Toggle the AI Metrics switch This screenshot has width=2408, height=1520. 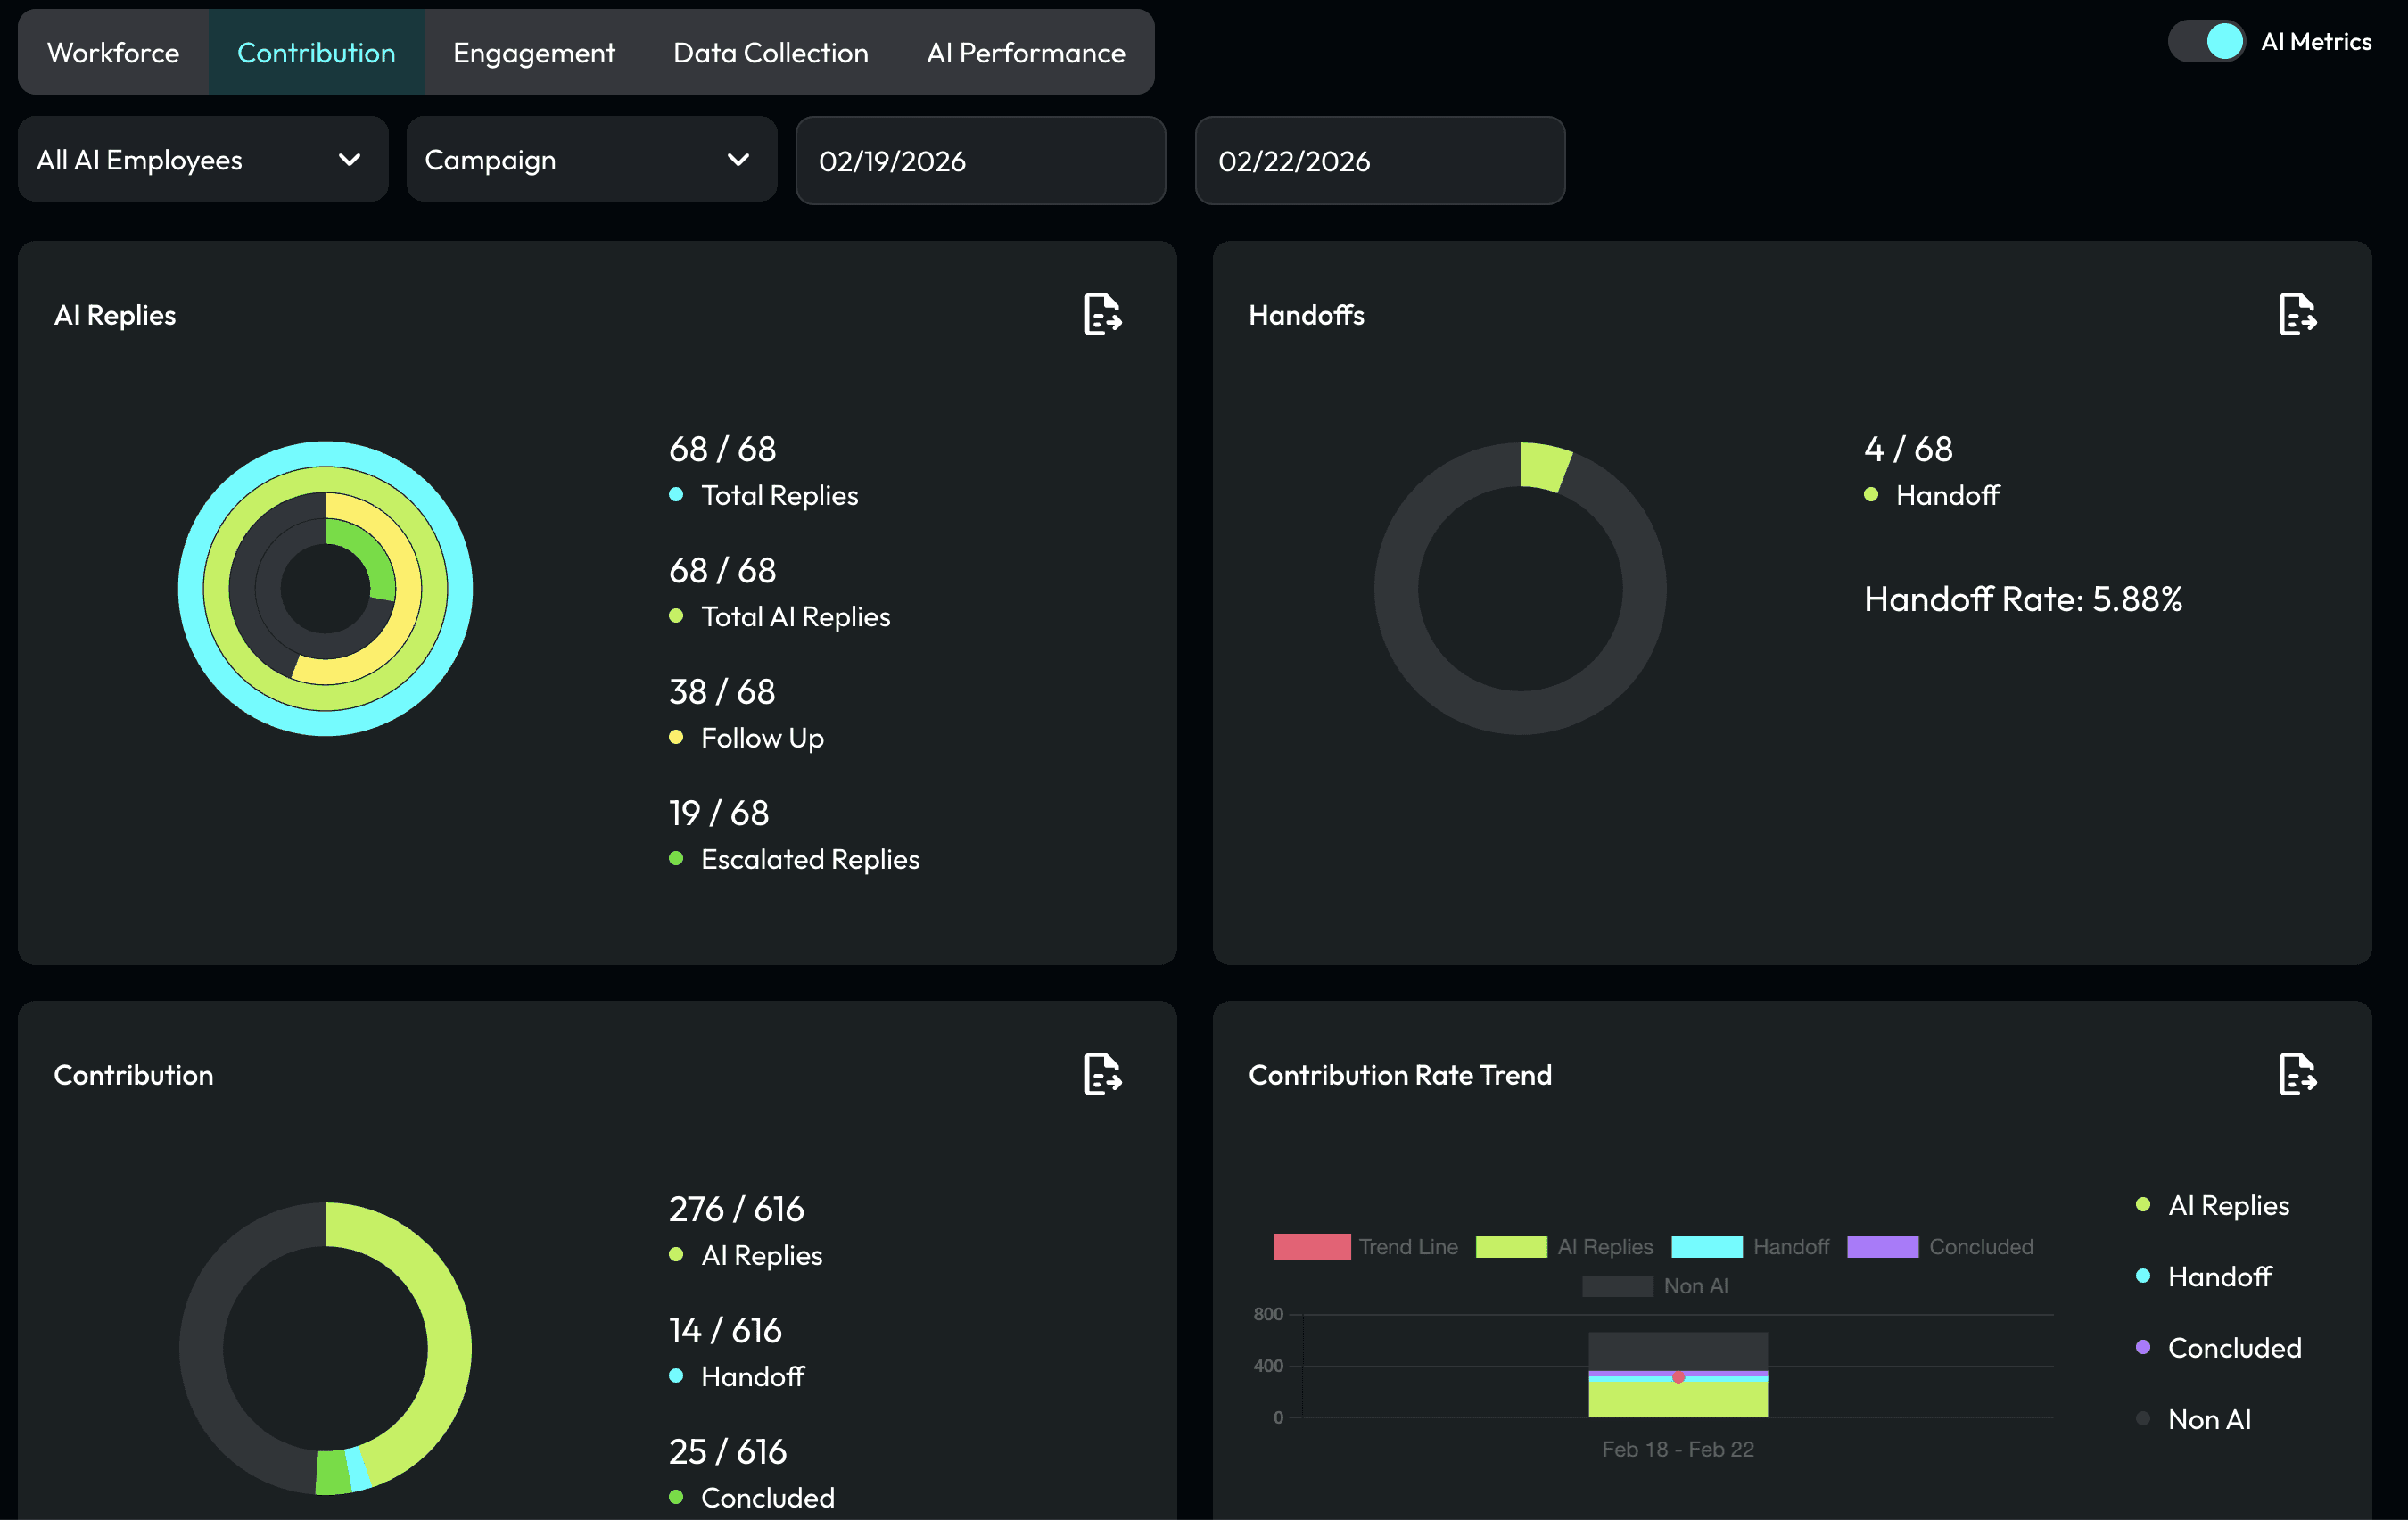point(2206,42)
